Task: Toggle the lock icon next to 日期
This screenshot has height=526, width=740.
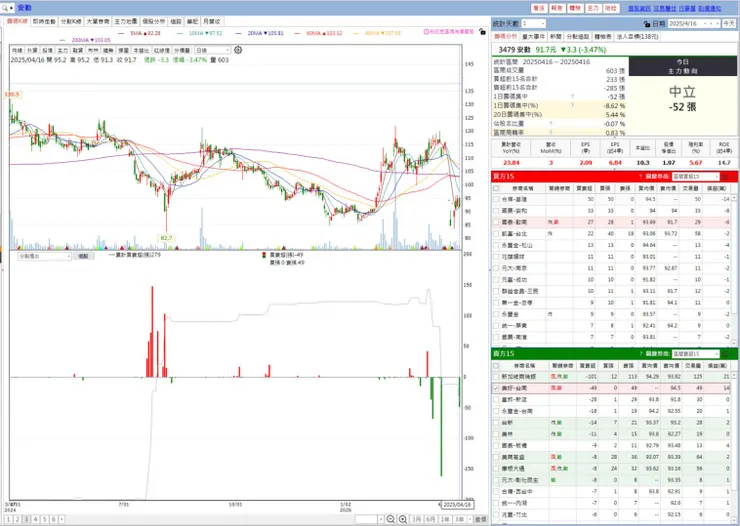Action: point(647,24)
